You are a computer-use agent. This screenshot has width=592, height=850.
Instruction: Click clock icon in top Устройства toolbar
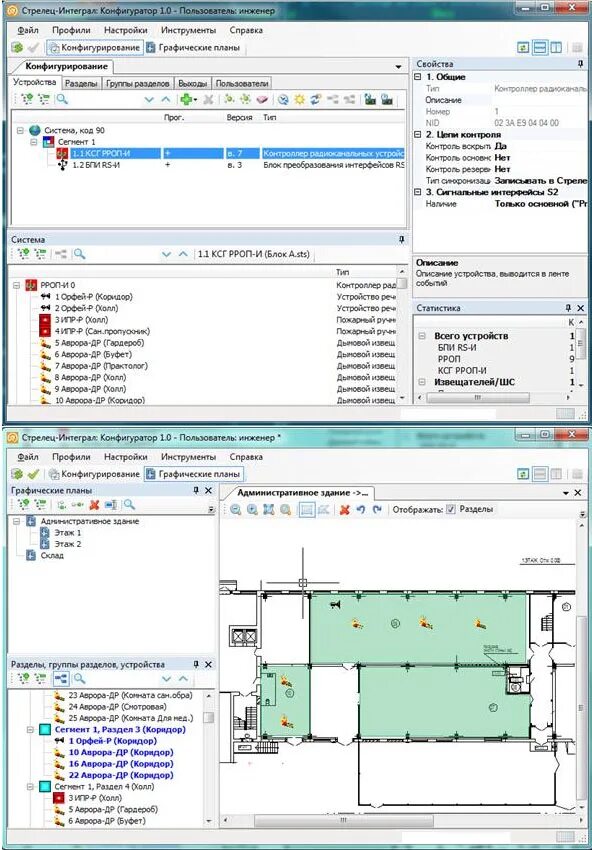(x=282, y=100)
